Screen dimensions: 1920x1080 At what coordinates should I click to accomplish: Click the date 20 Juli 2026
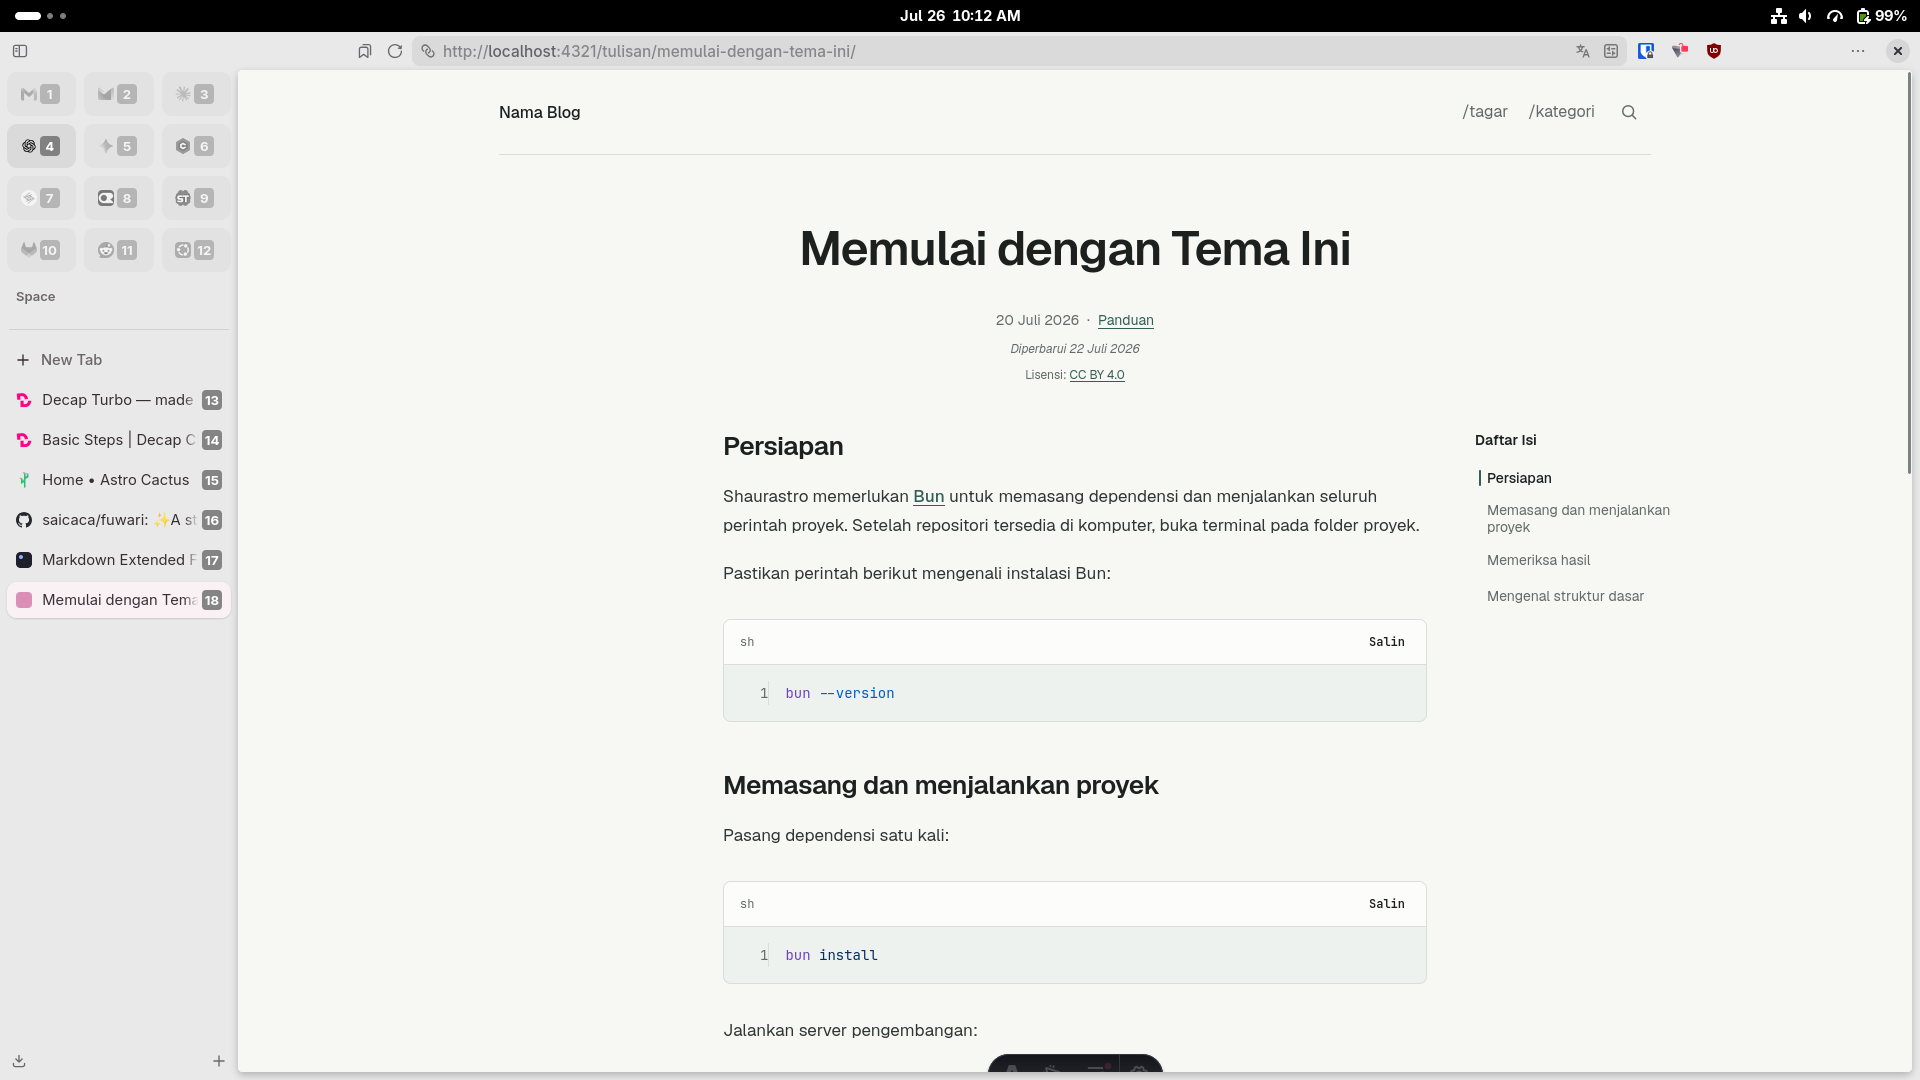[x=1037, y=320]
